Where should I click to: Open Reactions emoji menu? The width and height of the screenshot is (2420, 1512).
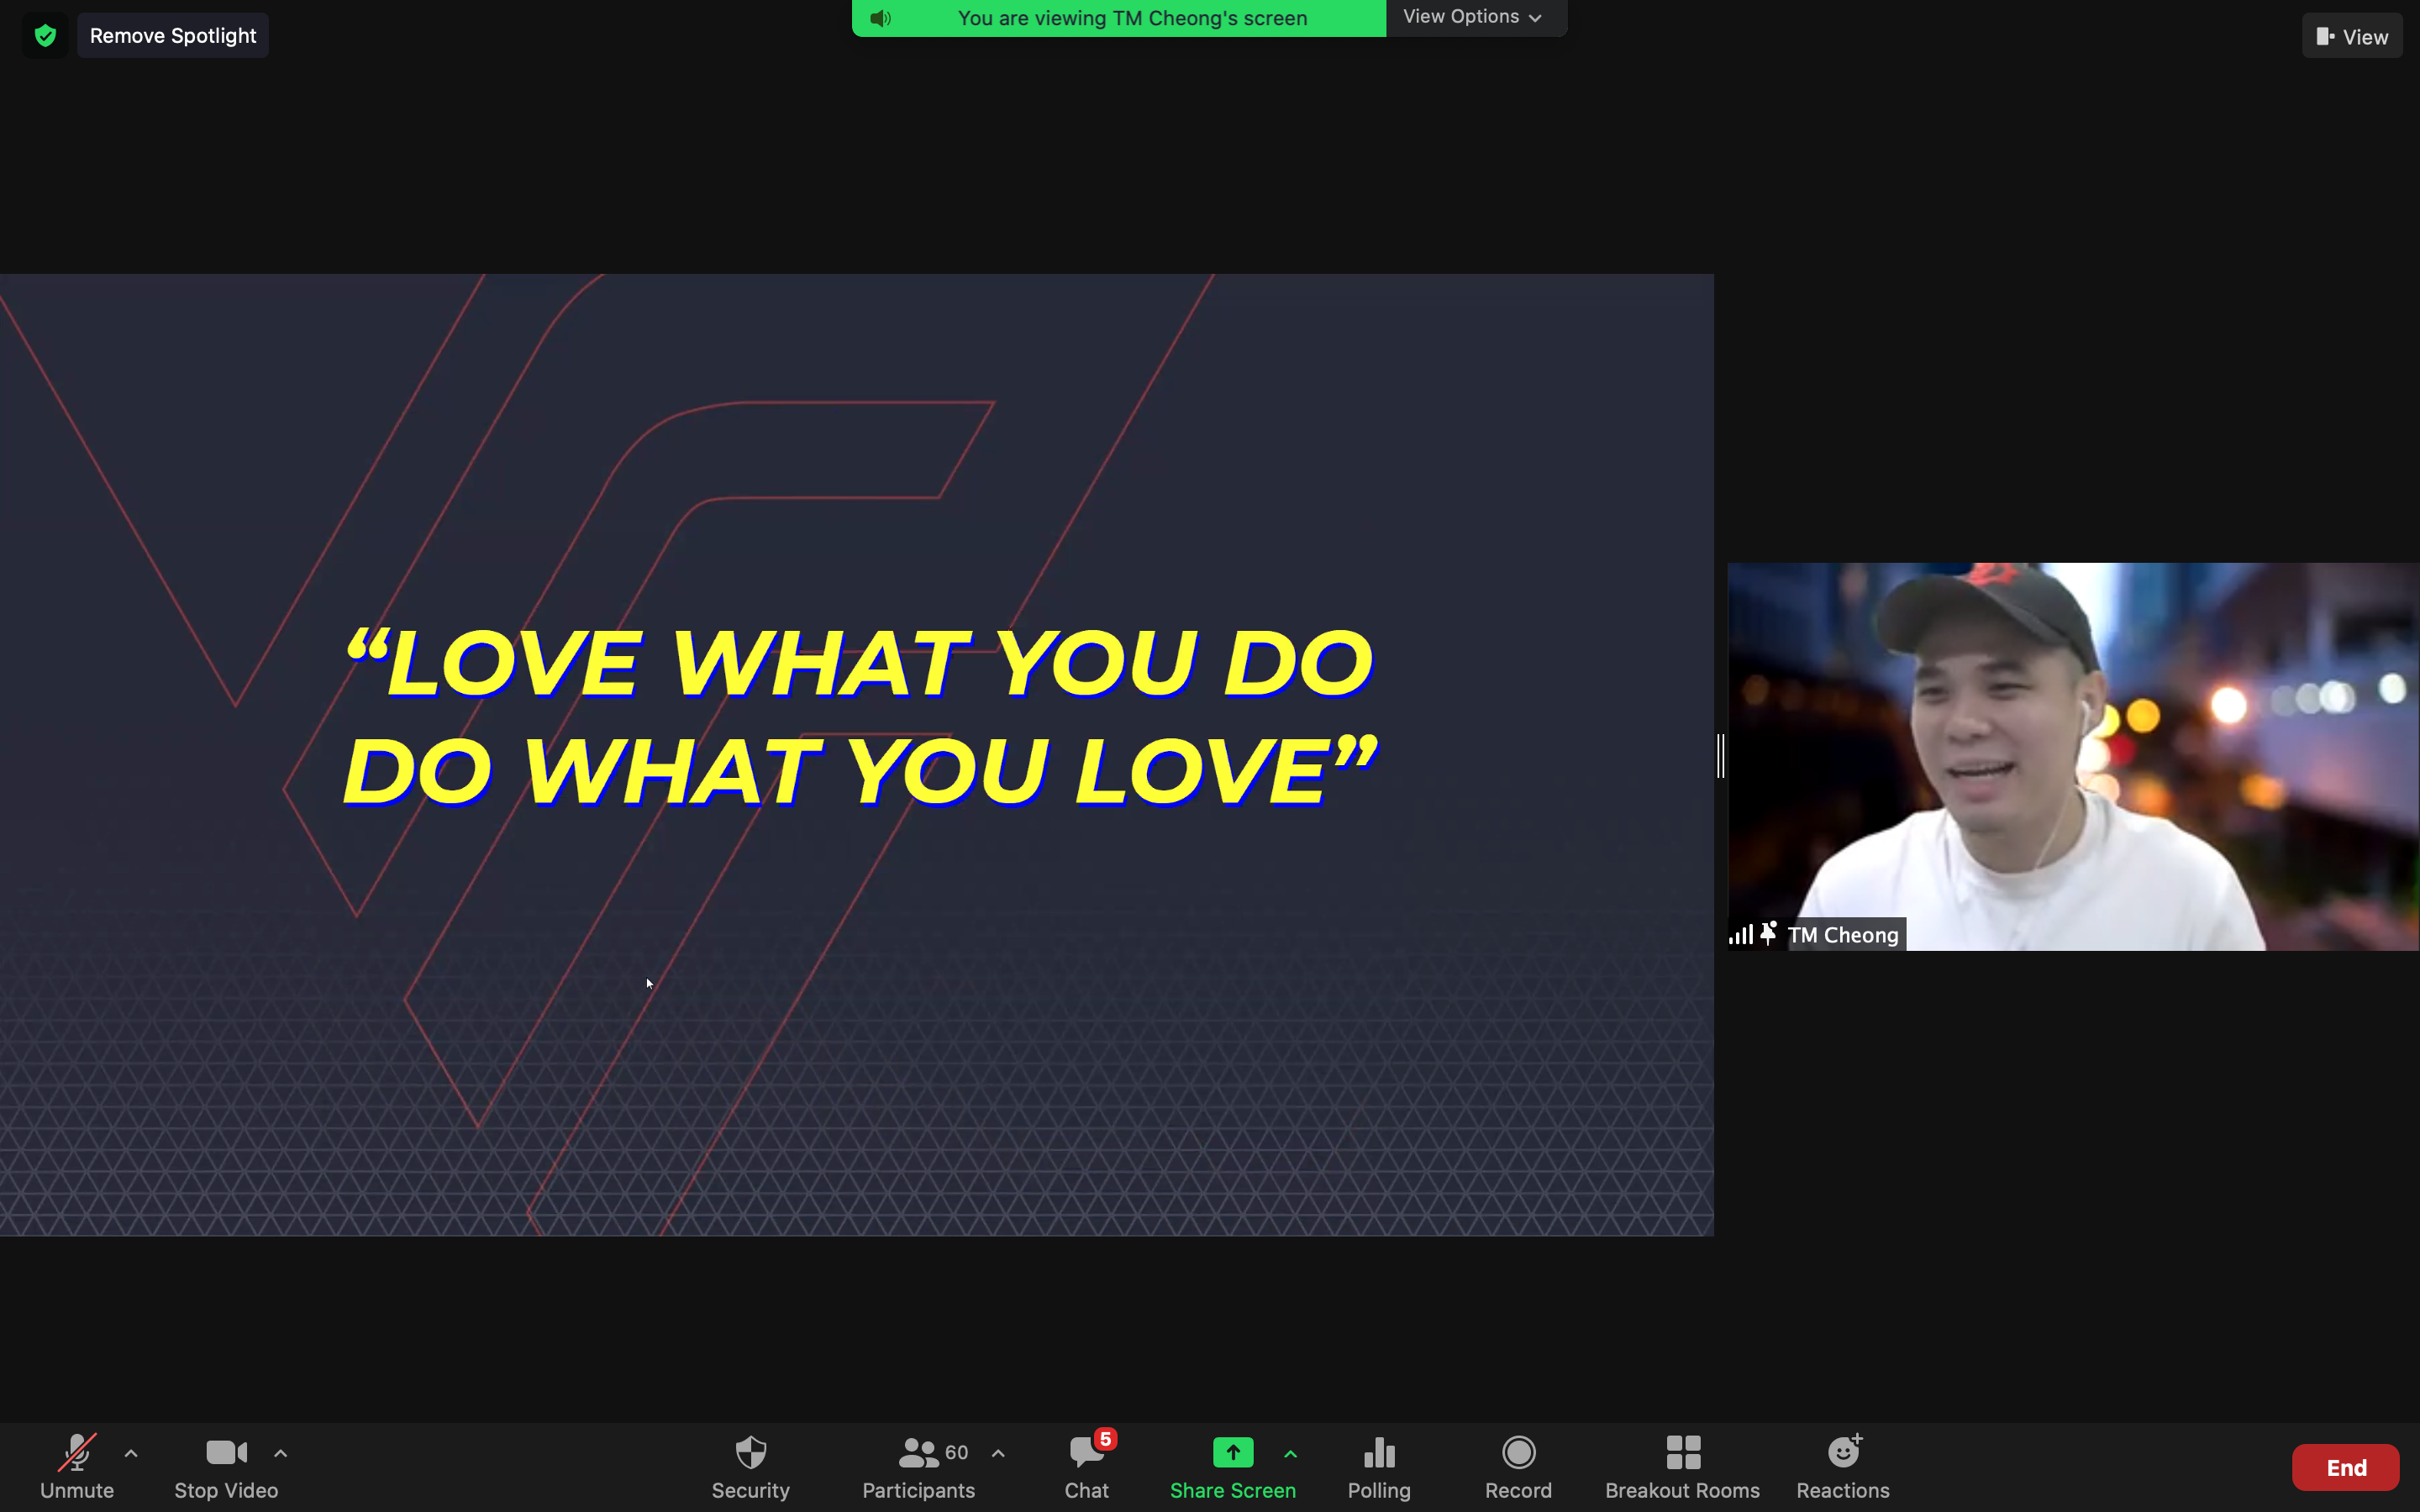[x=1843, y=1466]
